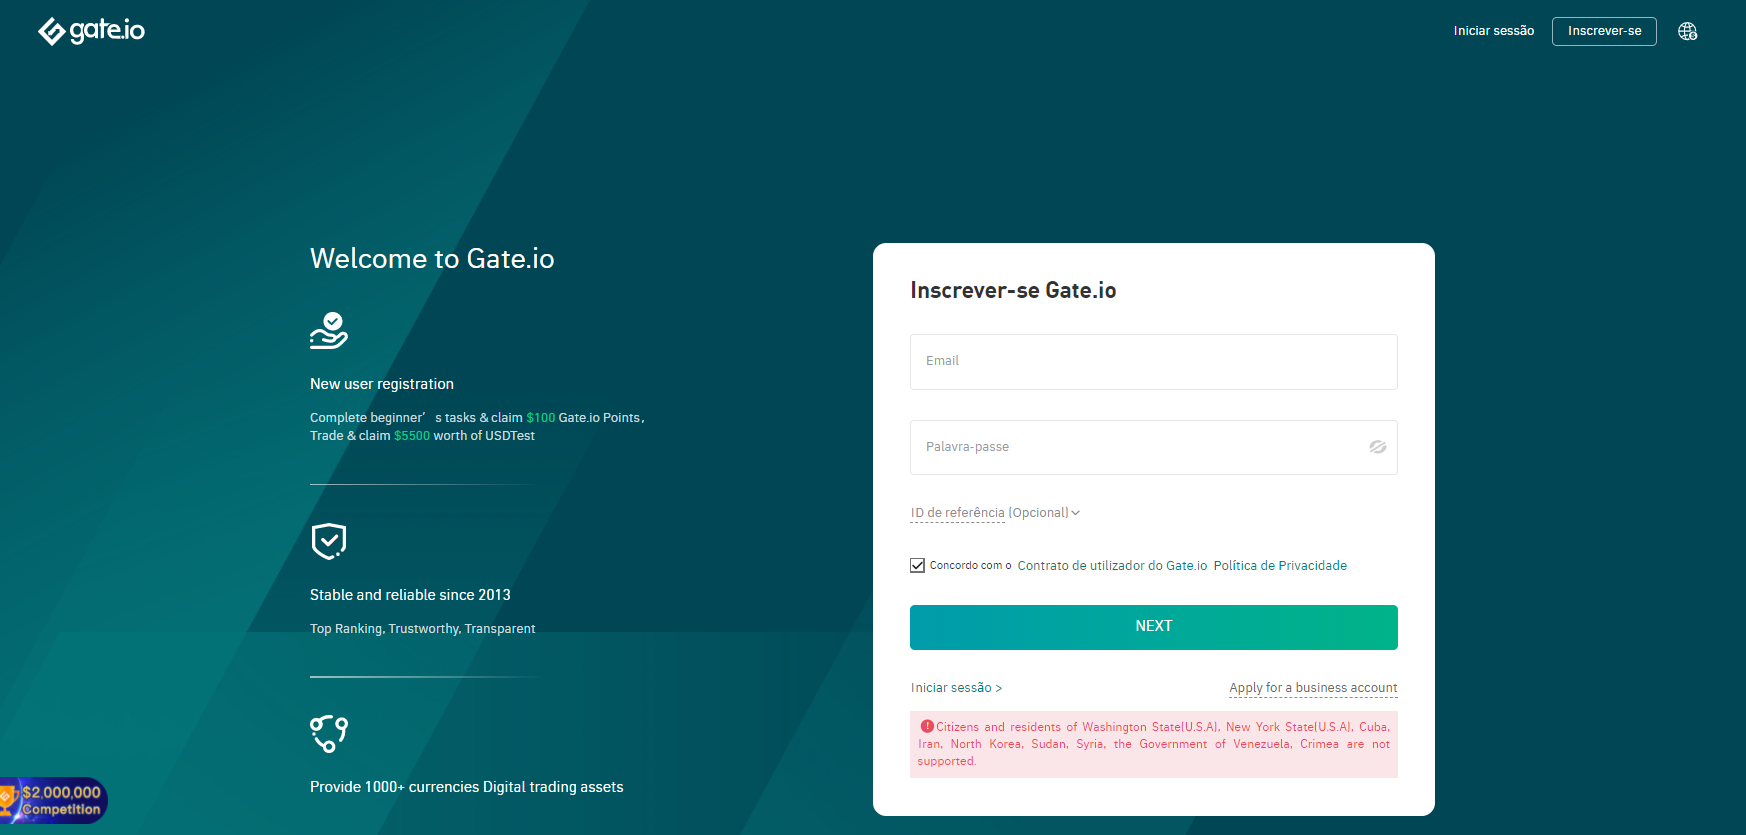
Task: Open Política de Privacidade link
Action: 1280,566
